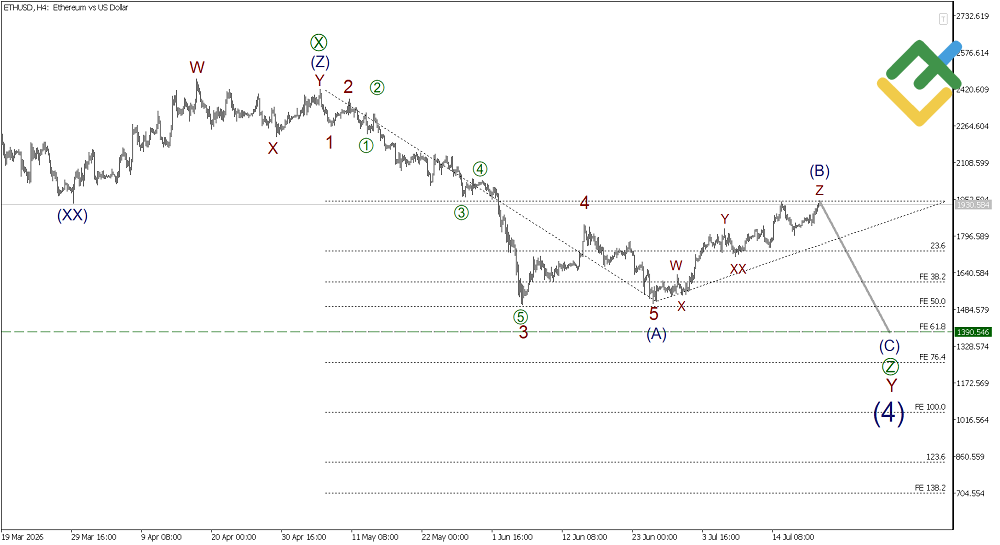Image resolution: width=1000 pixels, height=545 pixels.
Task: Click the gray 1930.584 current price tag
Action: (973, 205)
